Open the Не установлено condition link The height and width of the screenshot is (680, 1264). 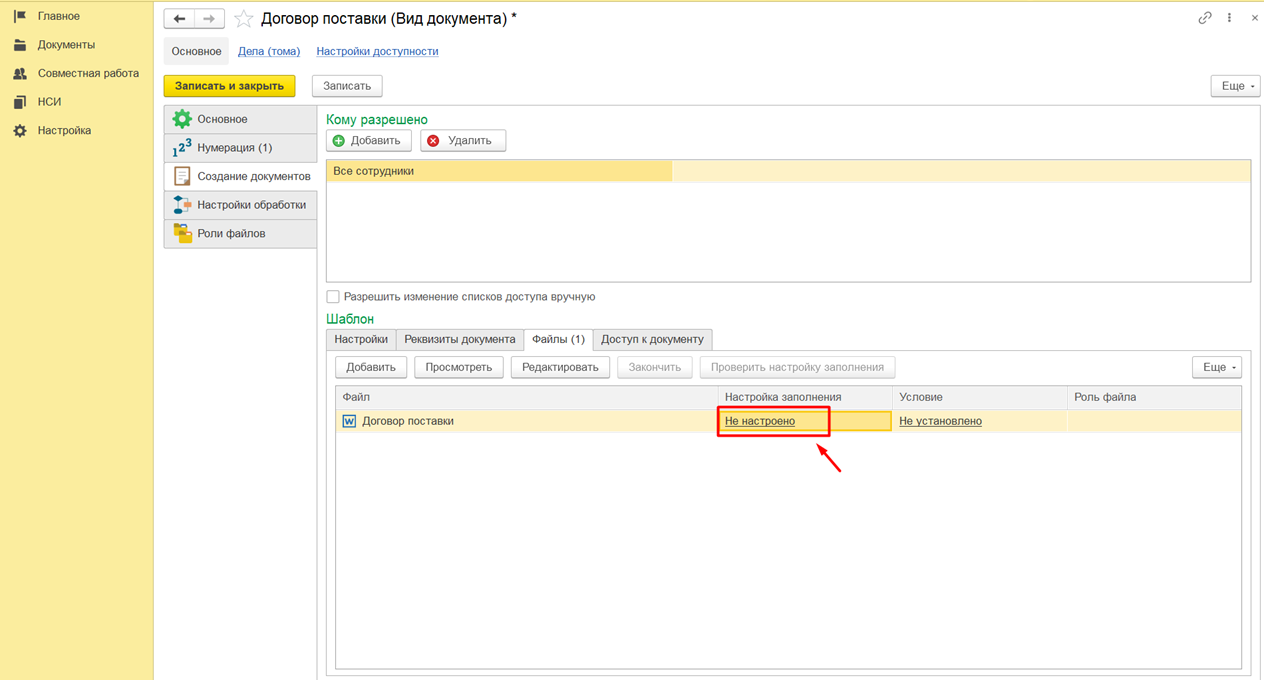click(x=940, y=421)
